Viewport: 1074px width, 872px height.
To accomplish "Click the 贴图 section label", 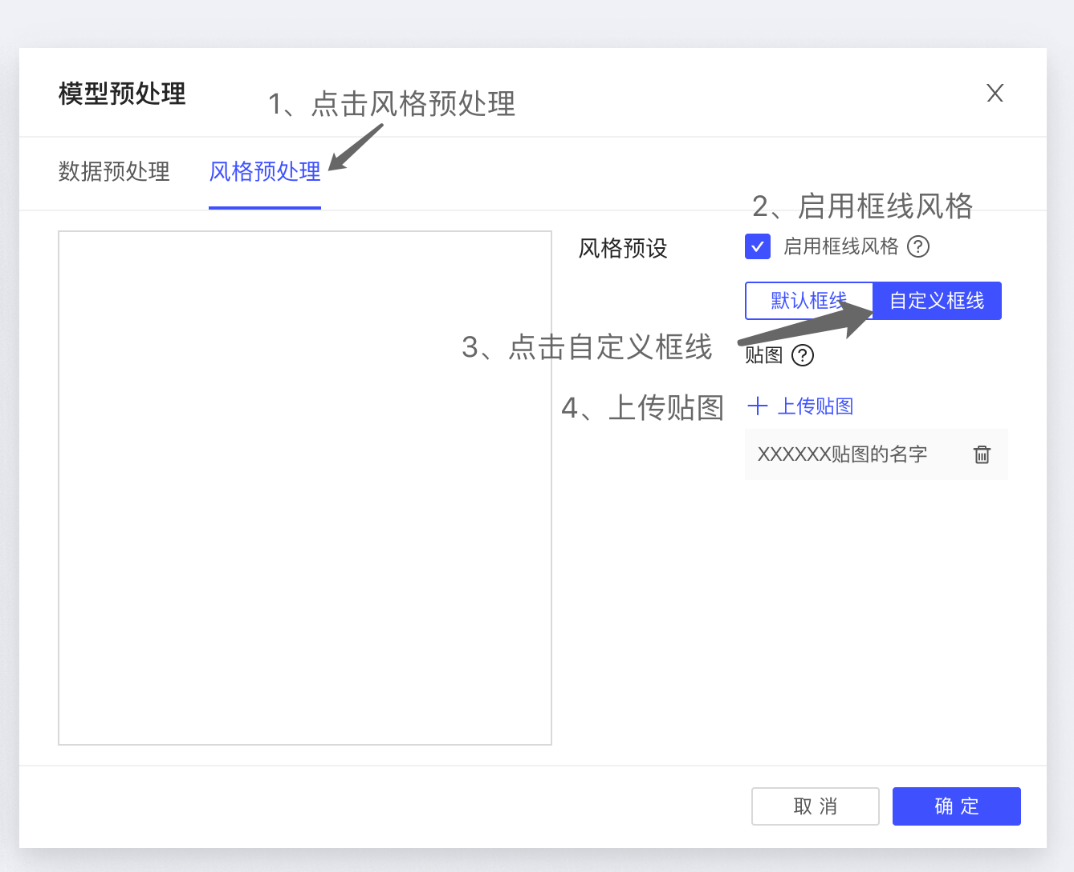I will pyautogui.click(x=764, y=356).
